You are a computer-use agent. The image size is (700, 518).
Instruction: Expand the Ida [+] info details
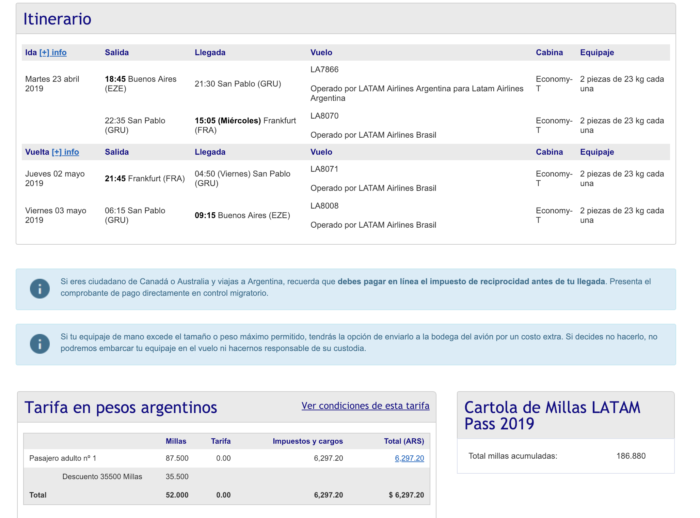click(52, 52)
